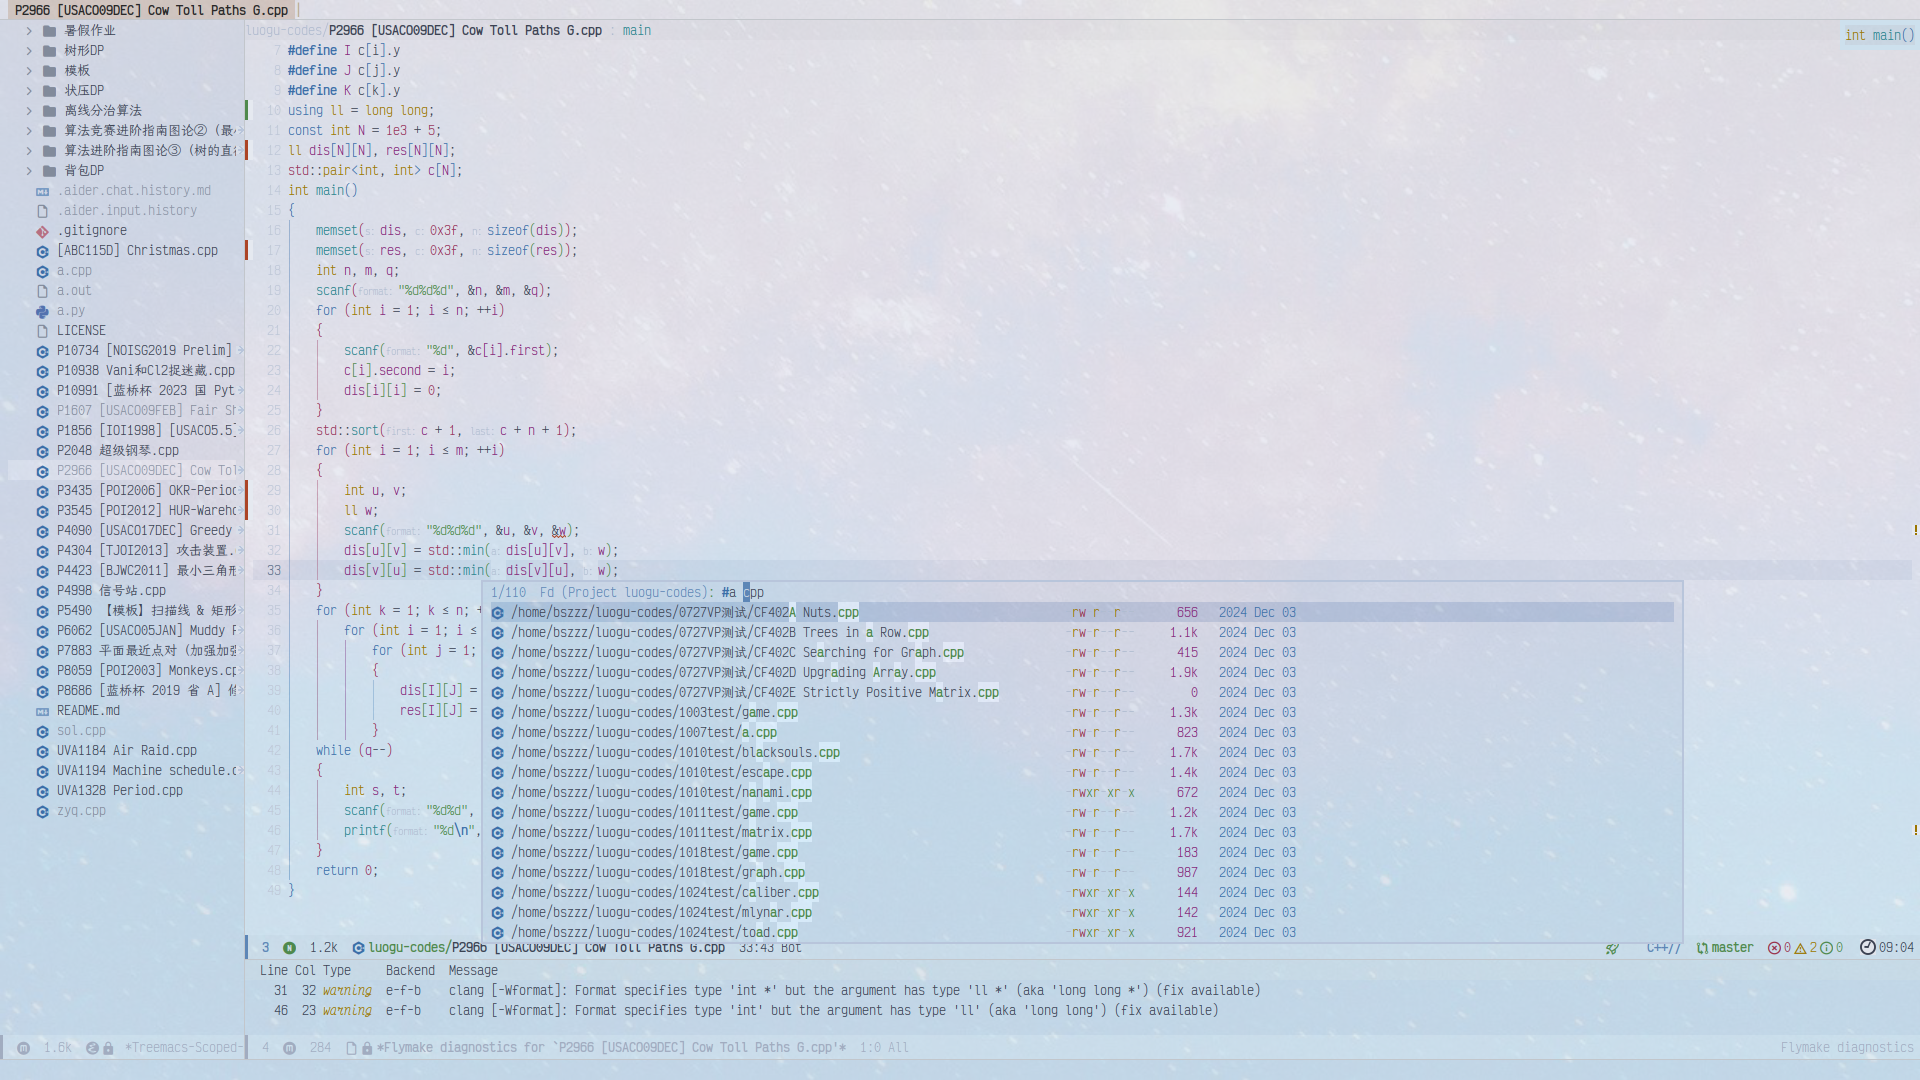Click the 'Type' column header in diagnostics
Screen dimensions: 1920x1080
click(337, 971)
